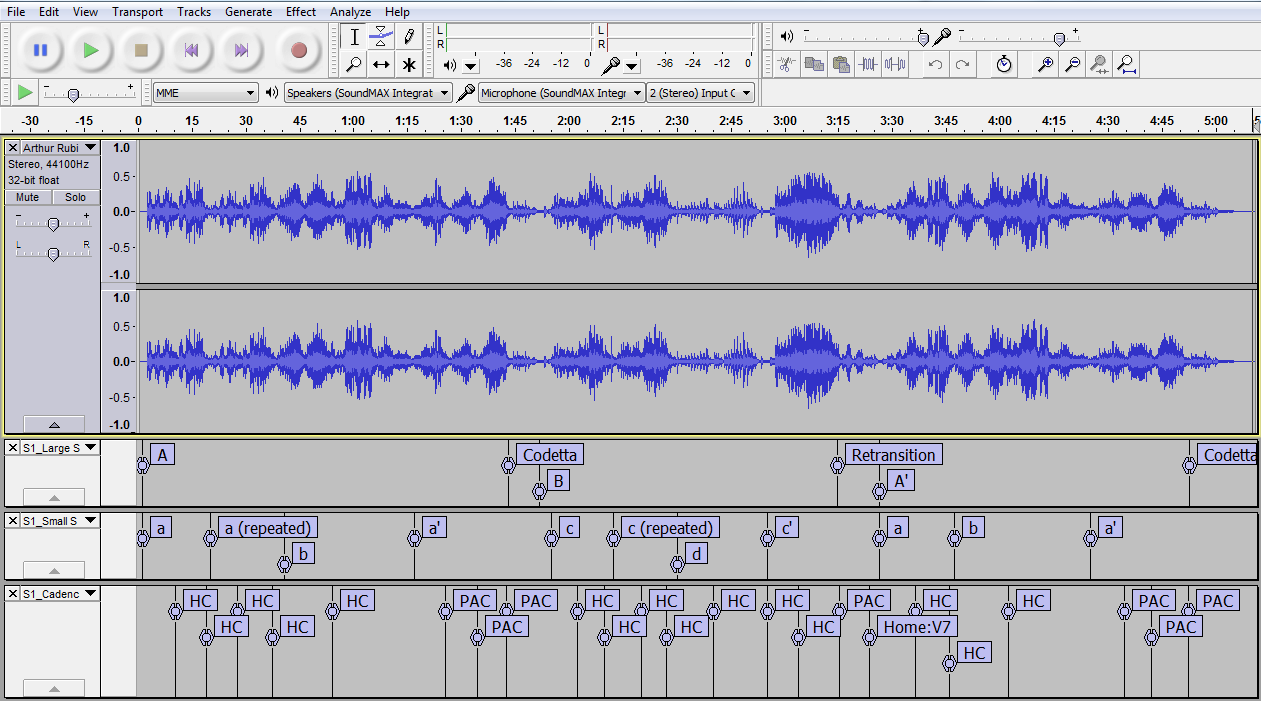Select the Draw pencil tool

click(408, 37)
